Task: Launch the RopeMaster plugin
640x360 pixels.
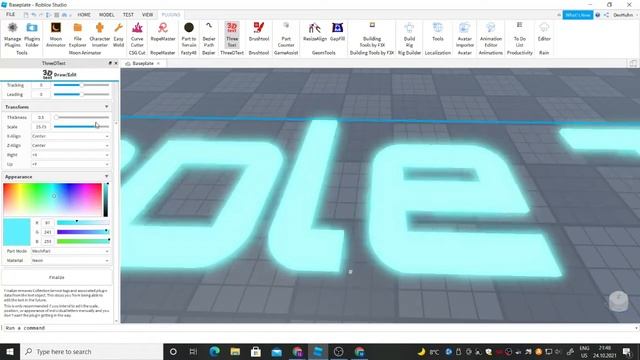Action: tap(163, 32)
